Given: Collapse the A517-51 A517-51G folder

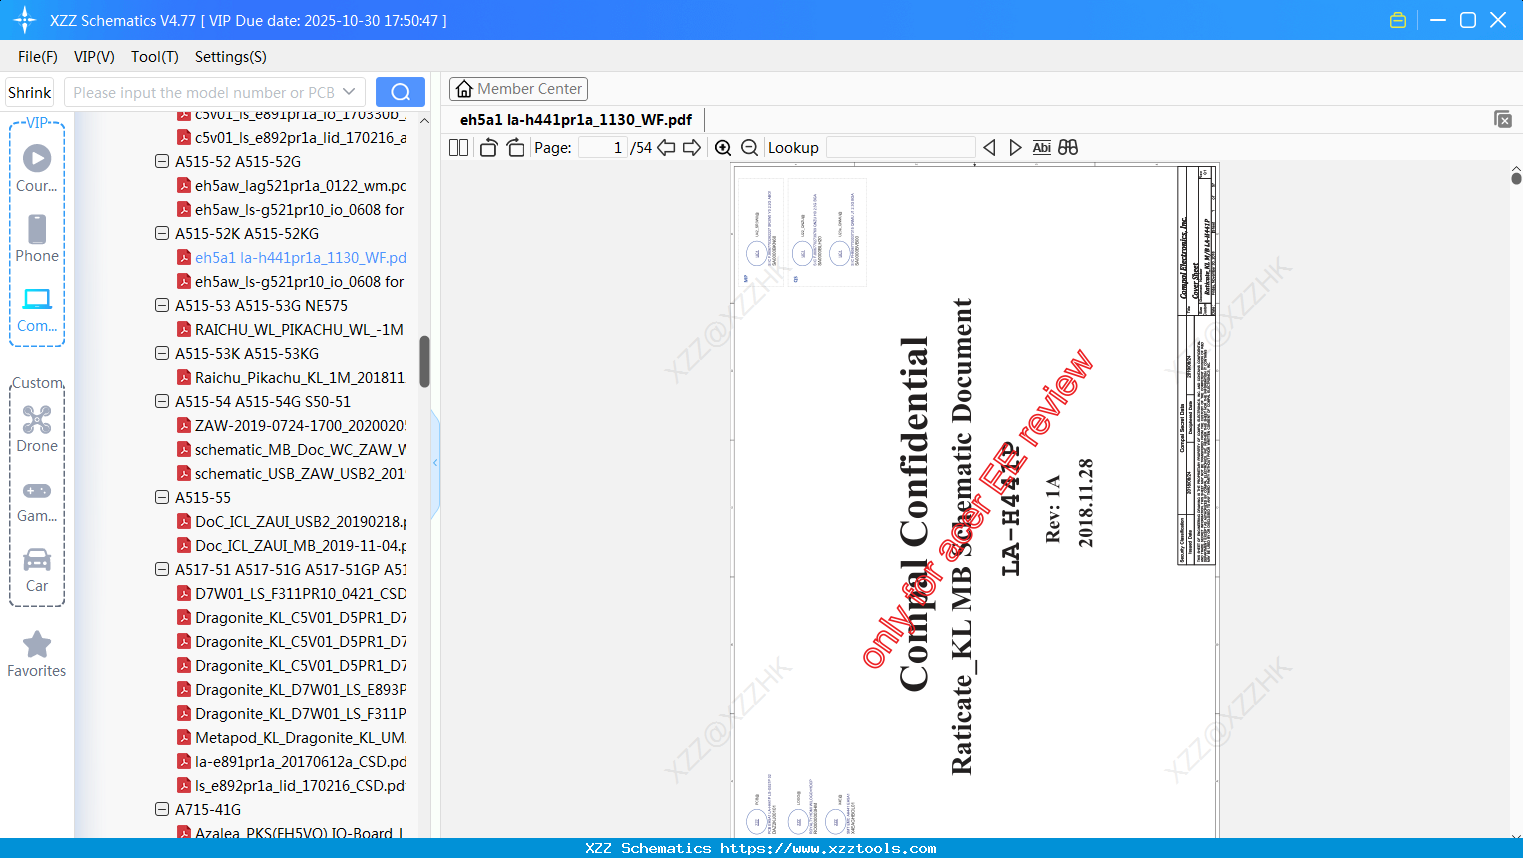Looking at the screenshot, I should pos(162,569).
